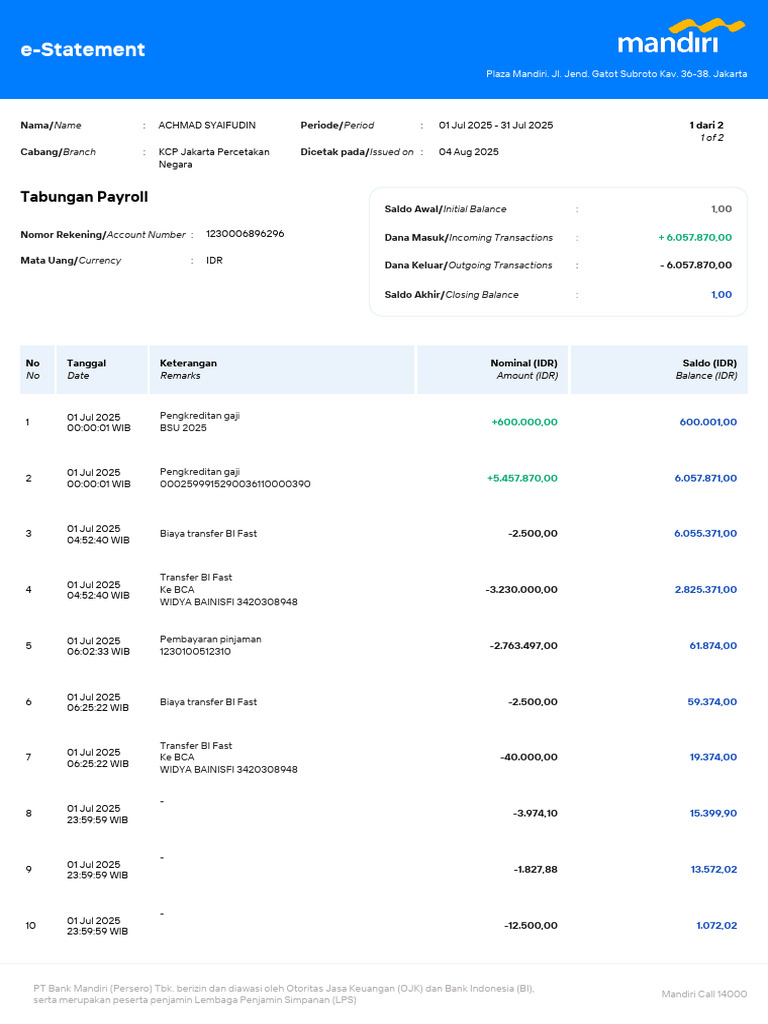Click balance 6.057.871,00

point(705,478)
